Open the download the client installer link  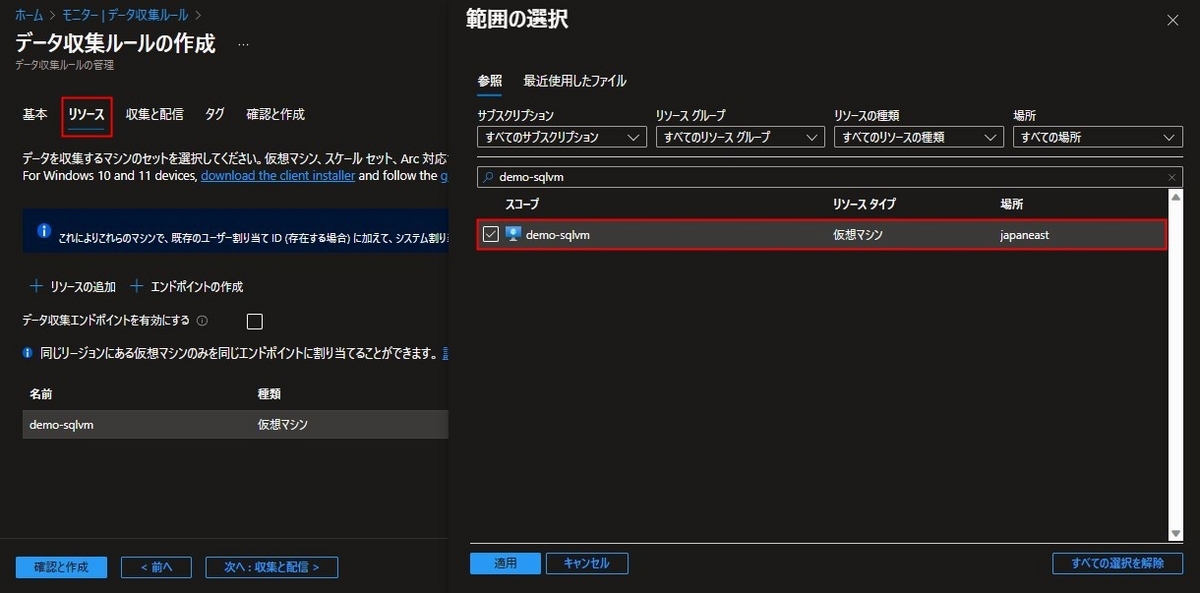278,176
